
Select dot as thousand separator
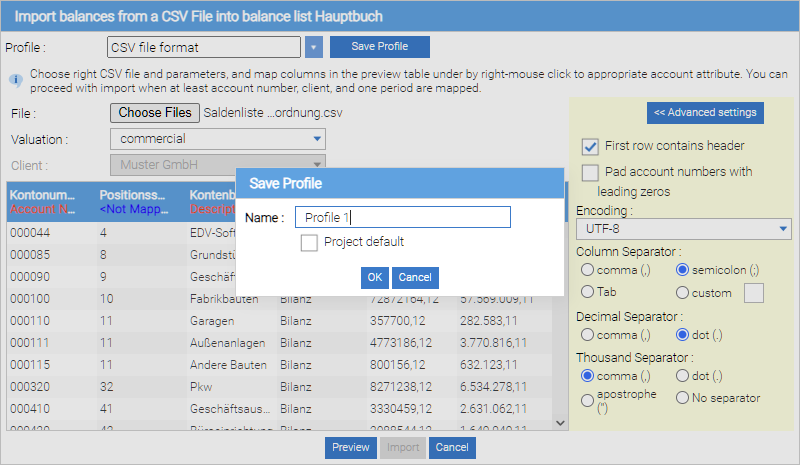pos(683,376)
